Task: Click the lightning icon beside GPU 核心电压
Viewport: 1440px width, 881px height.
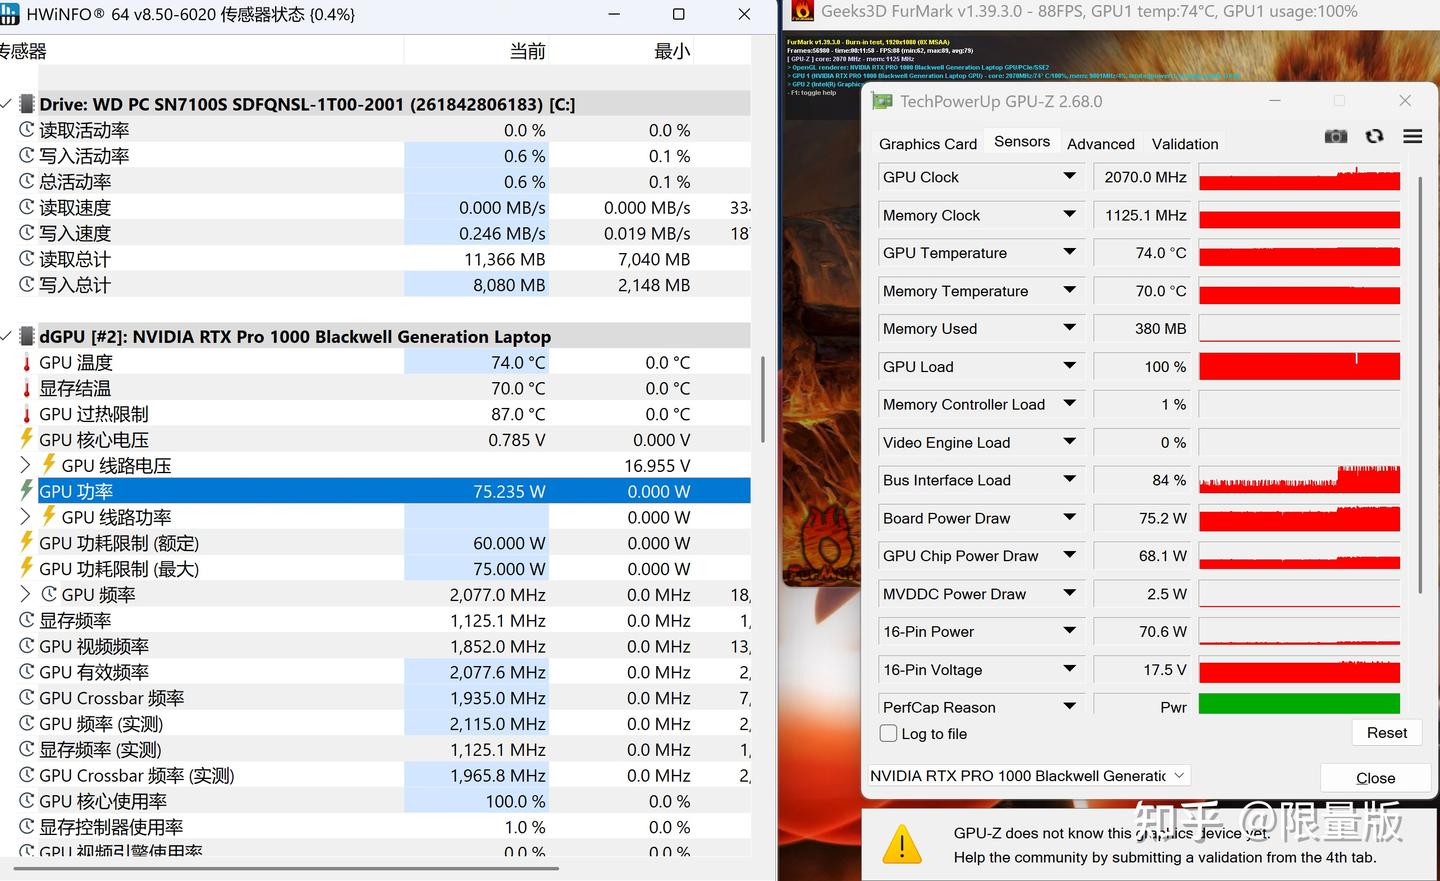Action: 27,439
